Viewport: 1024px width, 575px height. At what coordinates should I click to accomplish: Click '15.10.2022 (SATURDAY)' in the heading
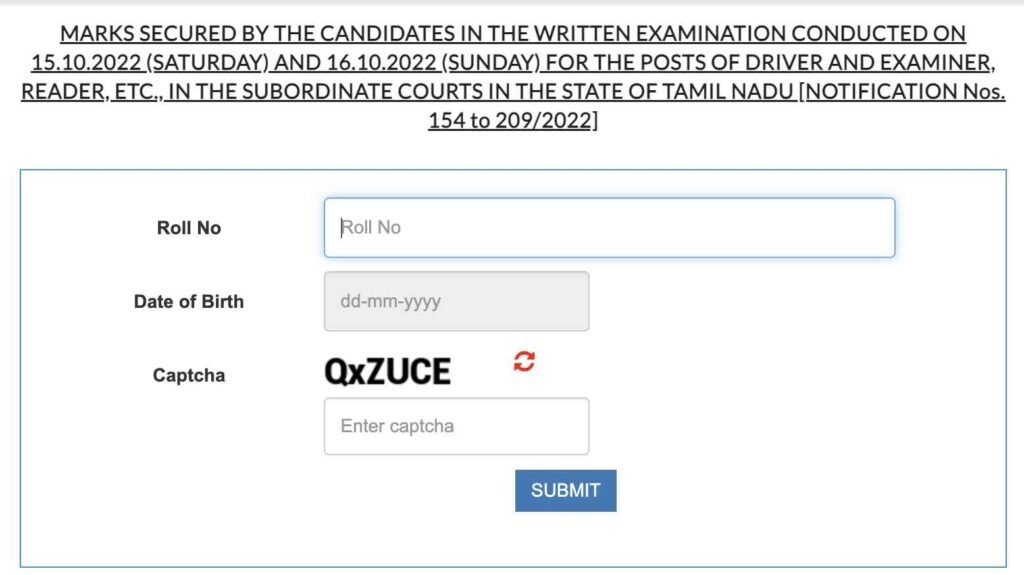click(x=150, y=63)
